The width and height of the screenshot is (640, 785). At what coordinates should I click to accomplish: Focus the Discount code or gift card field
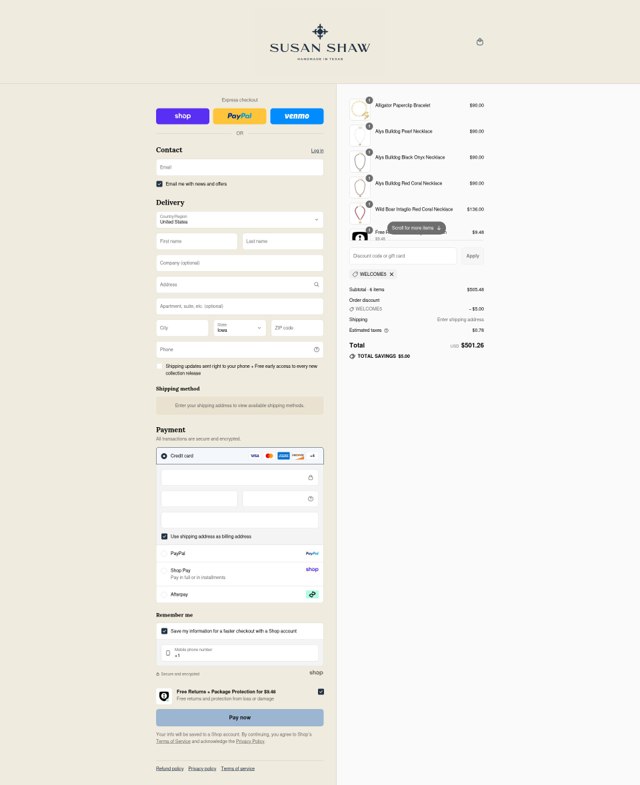[403, 256]
